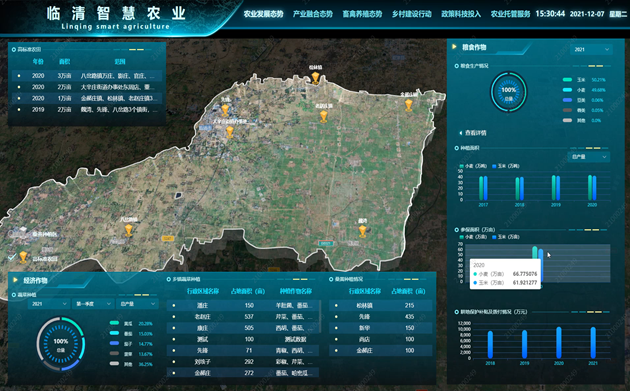Toggle the 高标准农田 layer checkbox
The image size is (630, 391).
point(12,257)
